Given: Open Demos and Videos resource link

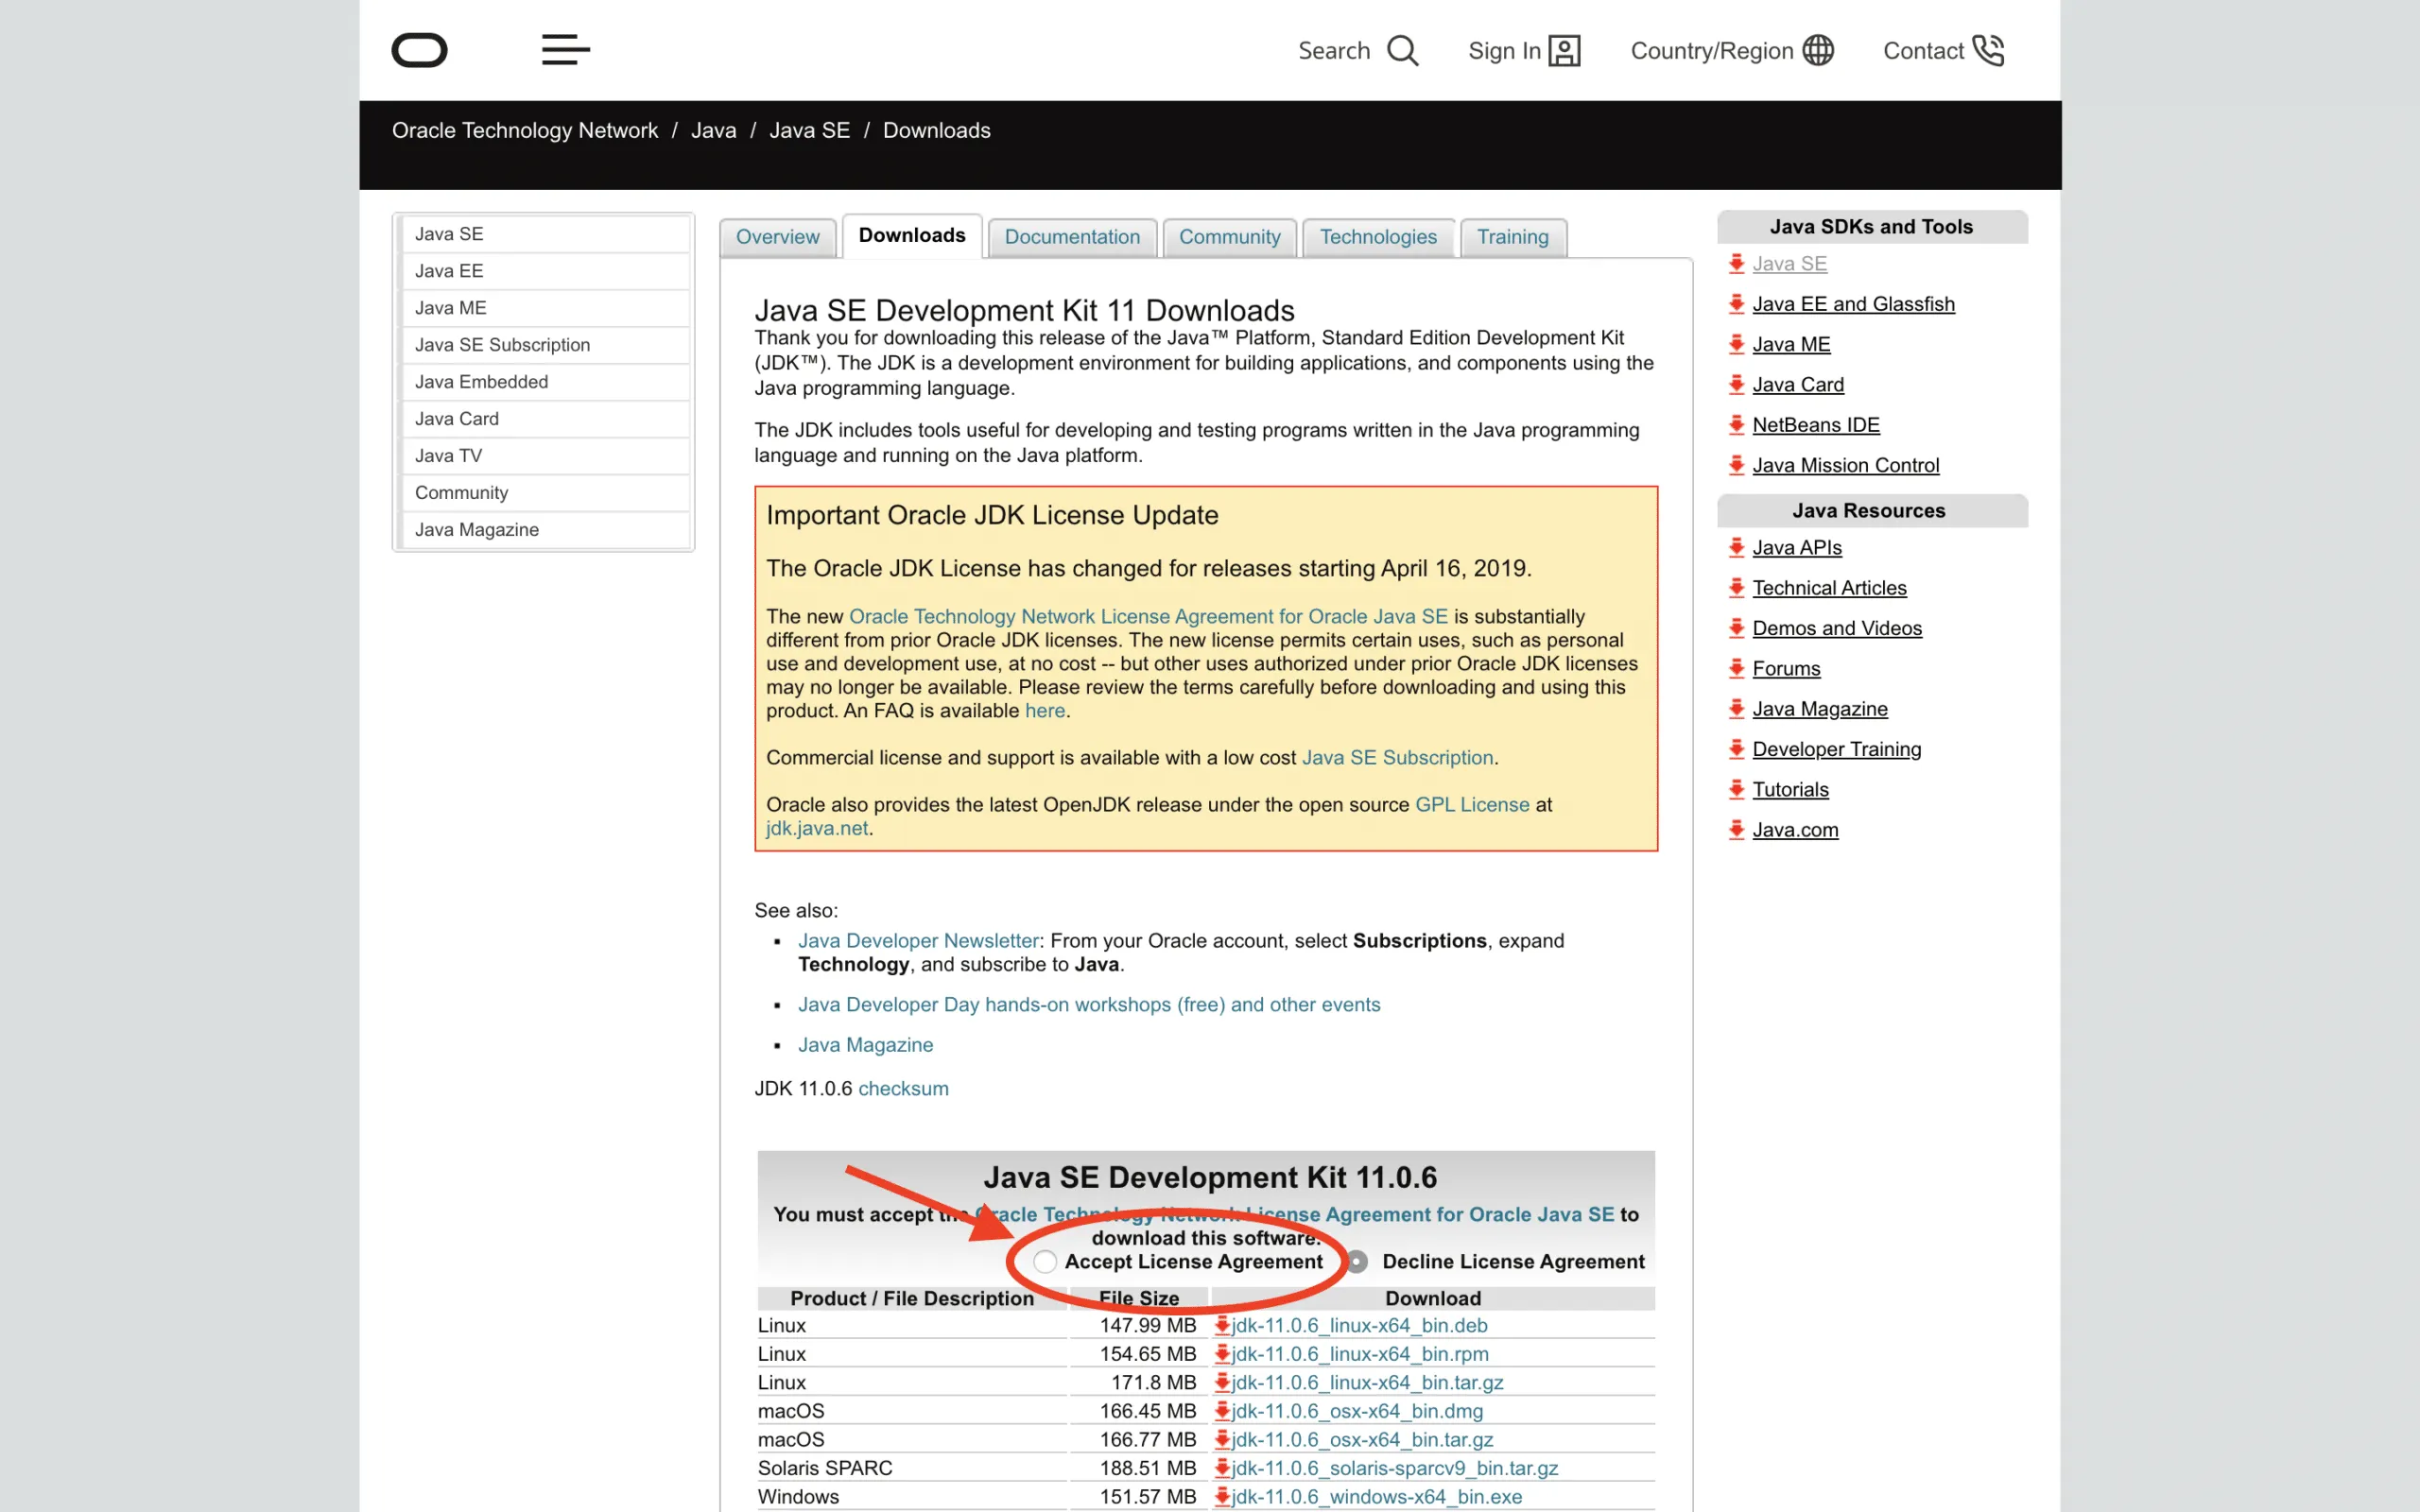Looking at the screenshot, I should [1837, 628].
